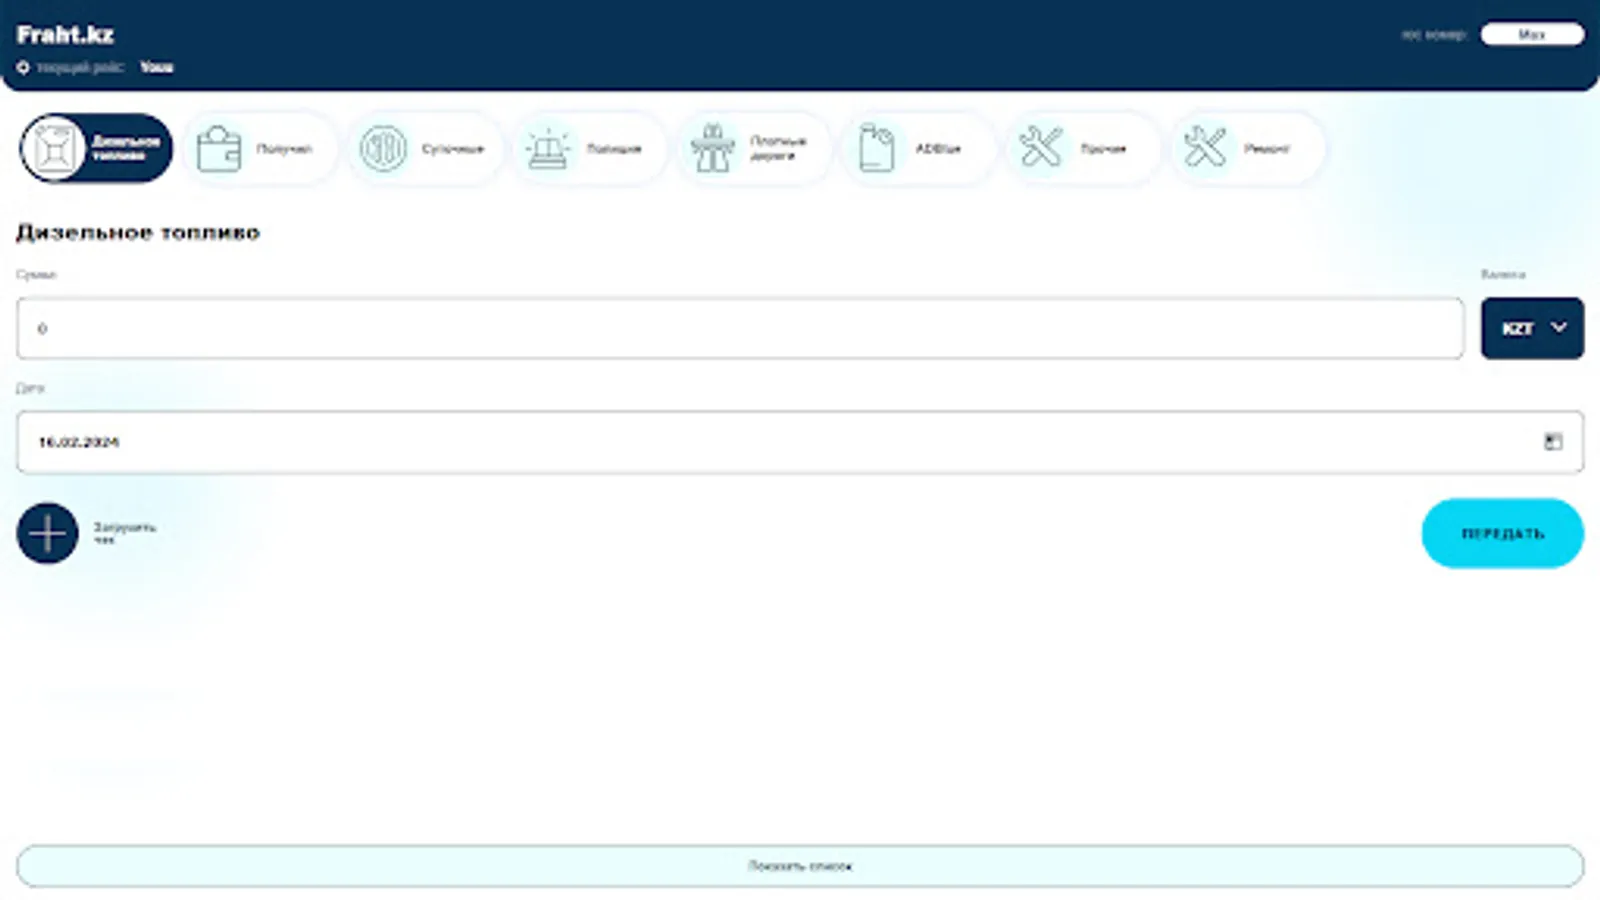Viewport: 1600px width, 900px height.
Task: Select the Суточные circular badge icon
Action: click(x=384, y=148)
